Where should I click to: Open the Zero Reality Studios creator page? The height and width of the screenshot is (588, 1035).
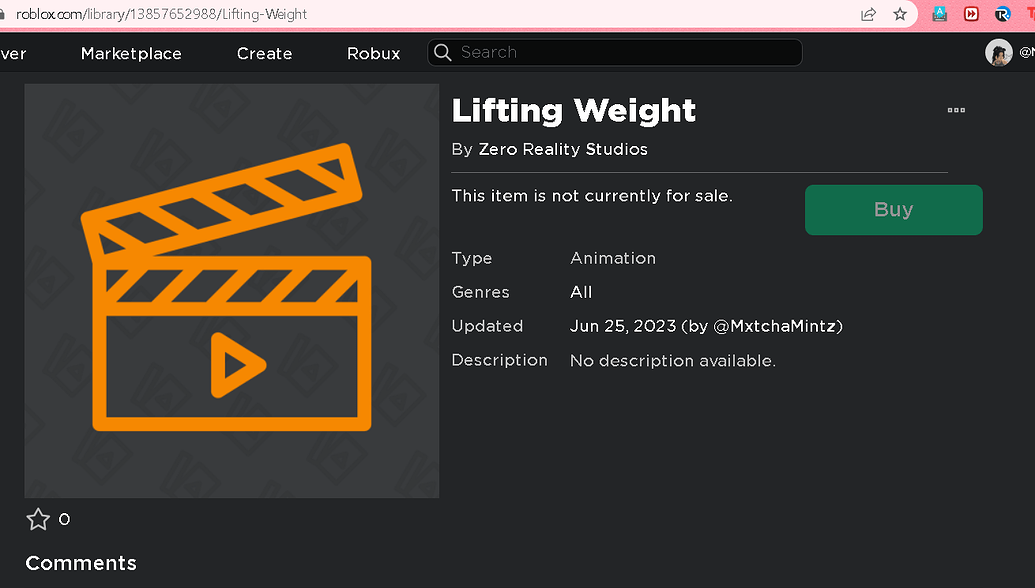pyautogui.click(x=563, y=148)
